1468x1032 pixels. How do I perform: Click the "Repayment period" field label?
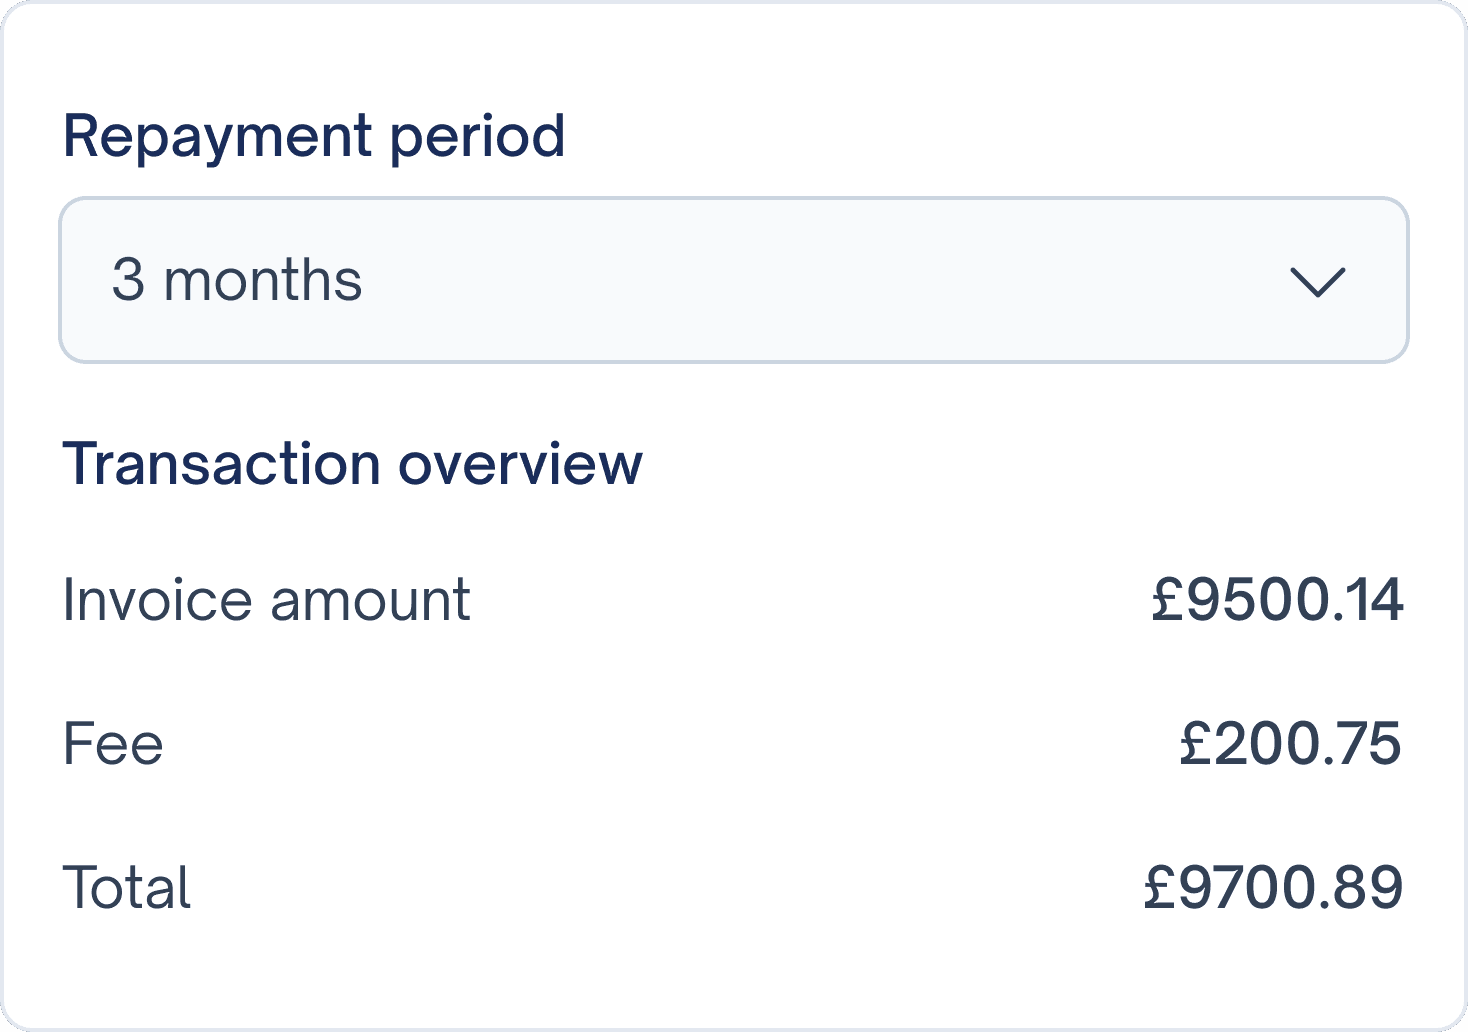click(x=314, y=136)
